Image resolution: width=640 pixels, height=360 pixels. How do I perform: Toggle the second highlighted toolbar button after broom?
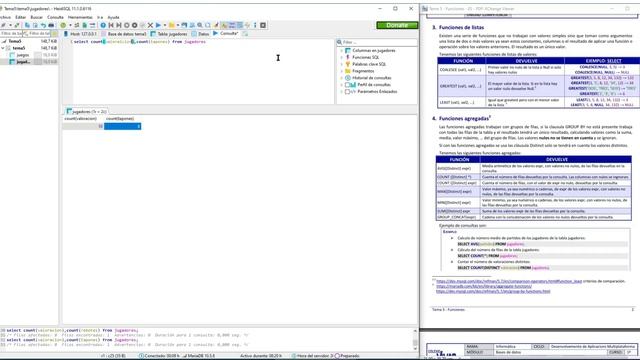coord(232,25)
